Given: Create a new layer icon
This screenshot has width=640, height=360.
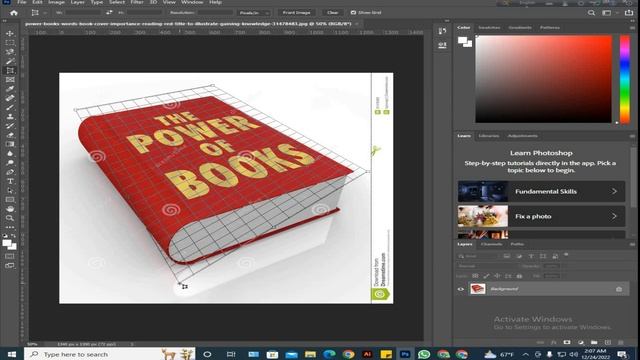Looking at the screenshot, I should coord(608,342).
